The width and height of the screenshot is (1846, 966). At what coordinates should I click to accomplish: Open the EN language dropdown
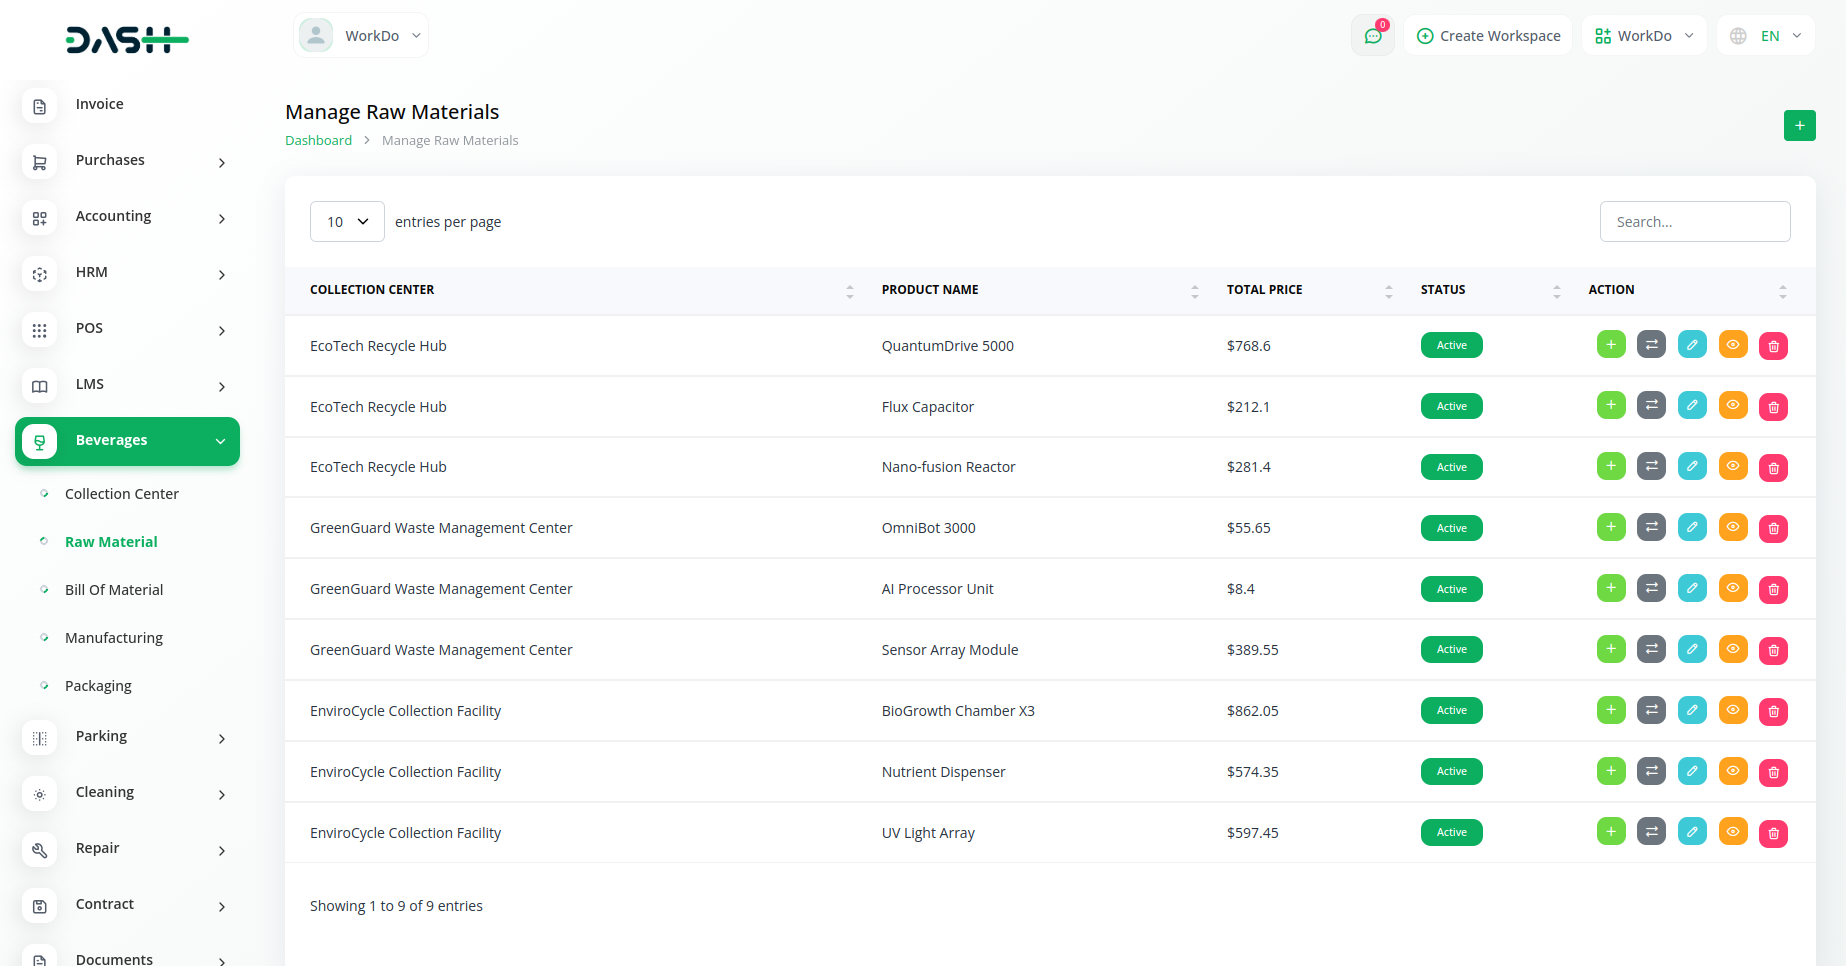pyautogui.click(x=1766, y=36)
